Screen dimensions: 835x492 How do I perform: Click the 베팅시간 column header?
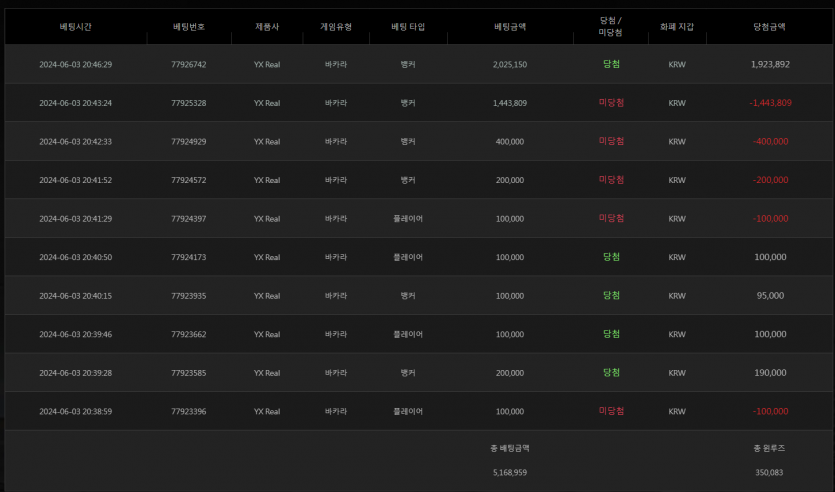coord(76,27)
